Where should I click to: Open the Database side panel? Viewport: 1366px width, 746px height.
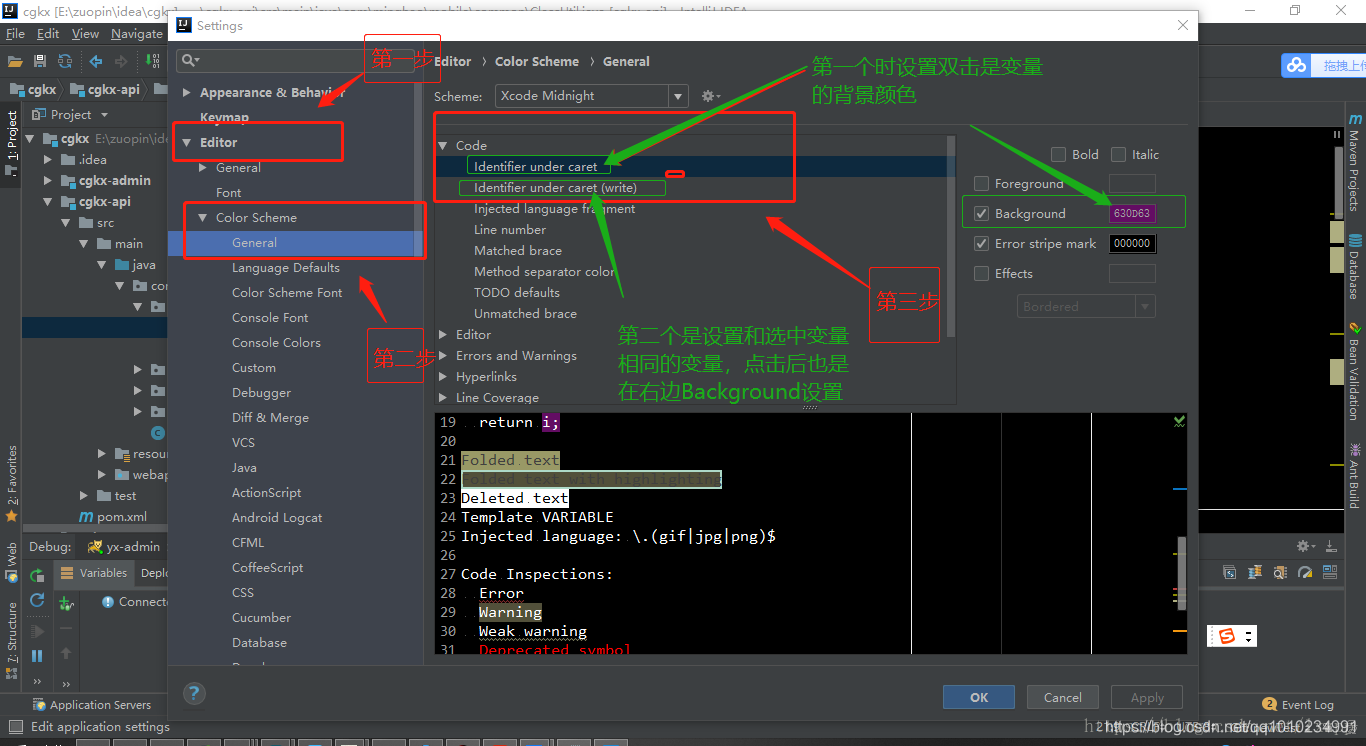click(1354, 267)
